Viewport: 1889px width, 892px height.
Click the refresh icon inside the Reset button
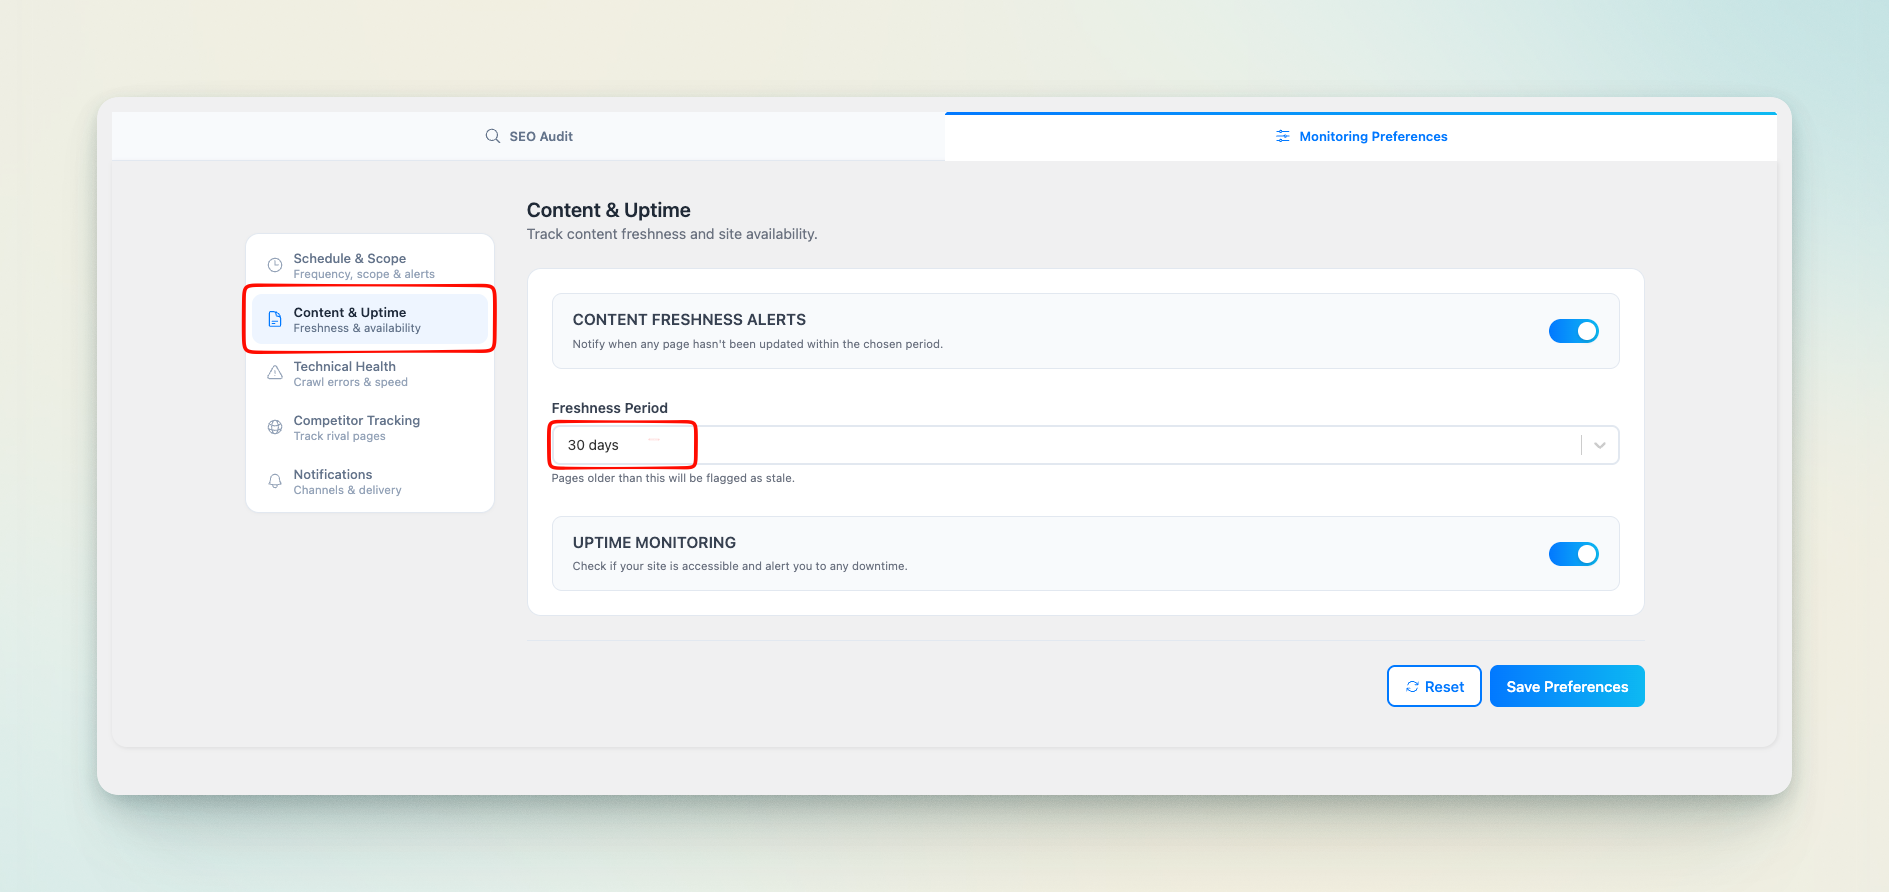click(x=1412, y=687)
